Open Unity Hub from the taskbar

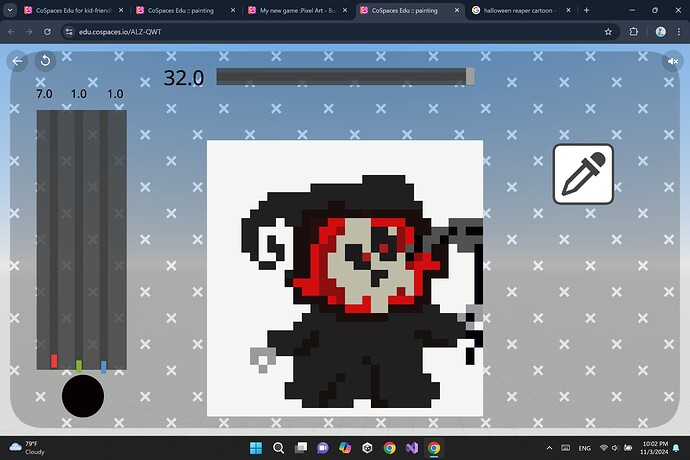pos(367,448)
